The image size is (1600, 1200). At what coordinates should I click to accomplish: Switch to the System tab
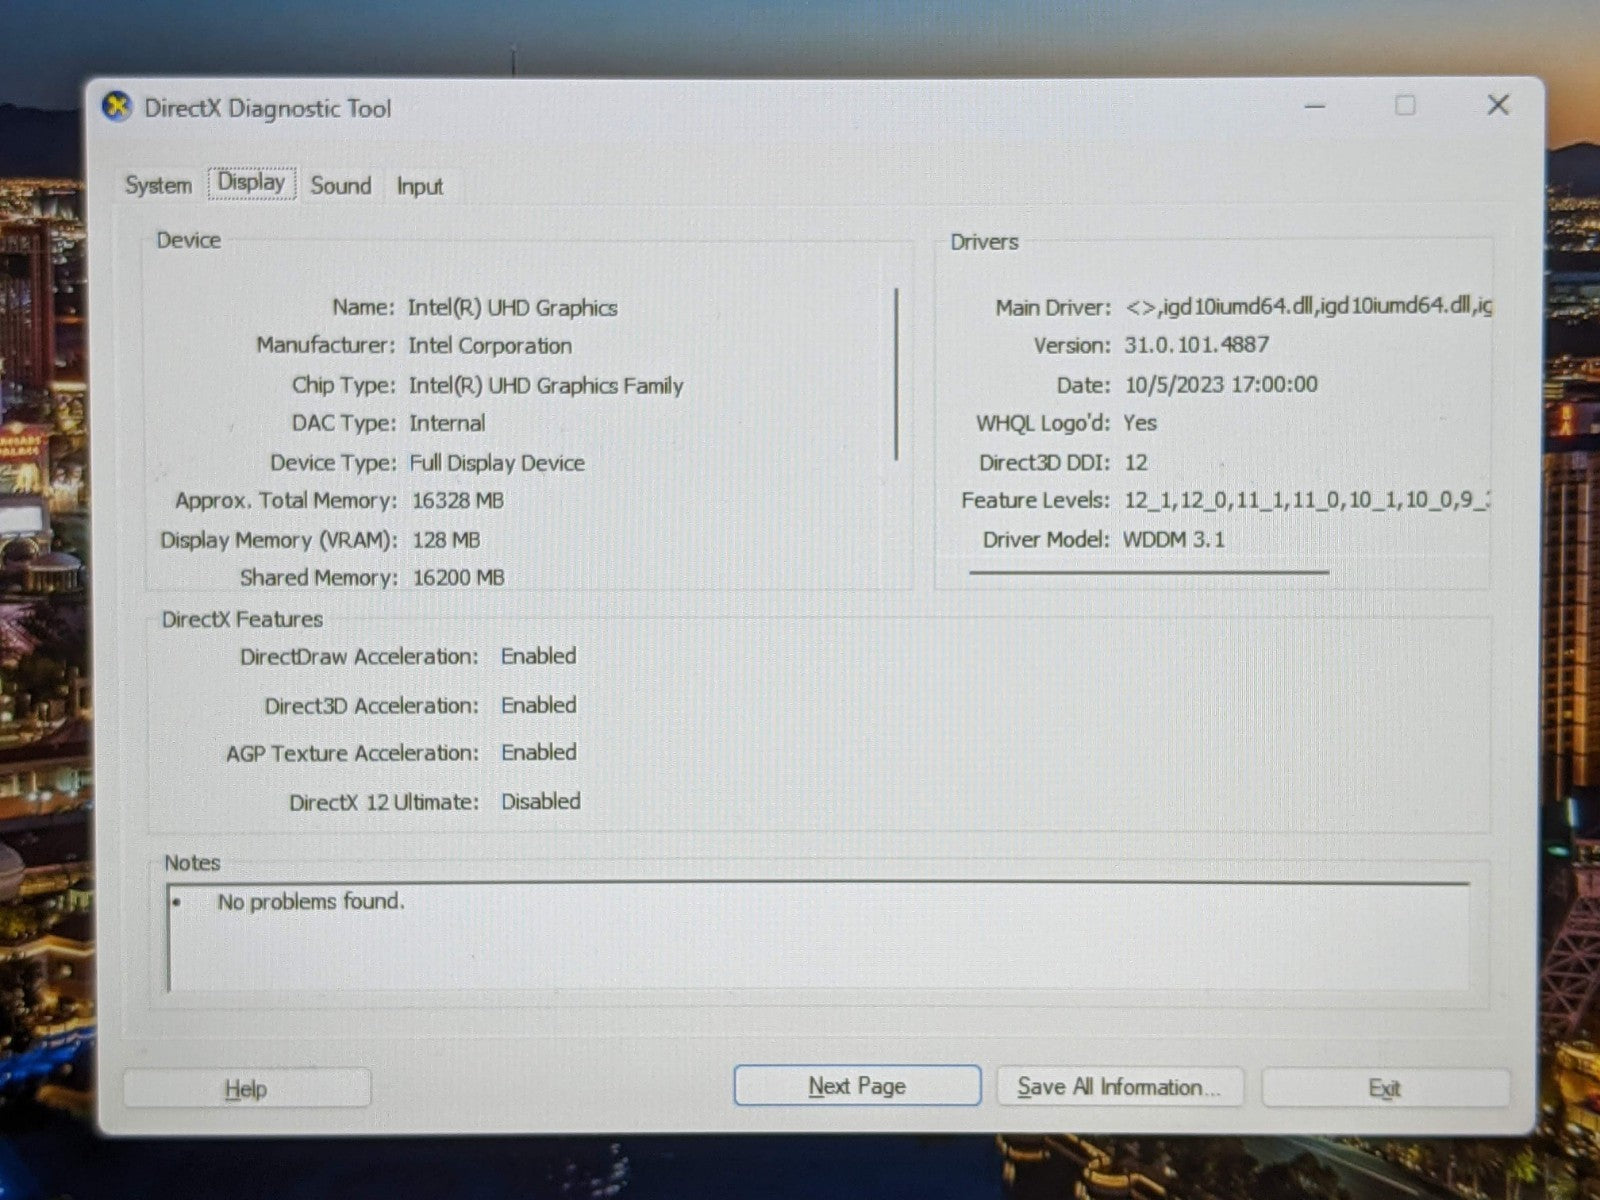pyautogui.click(x=158, y=186)
